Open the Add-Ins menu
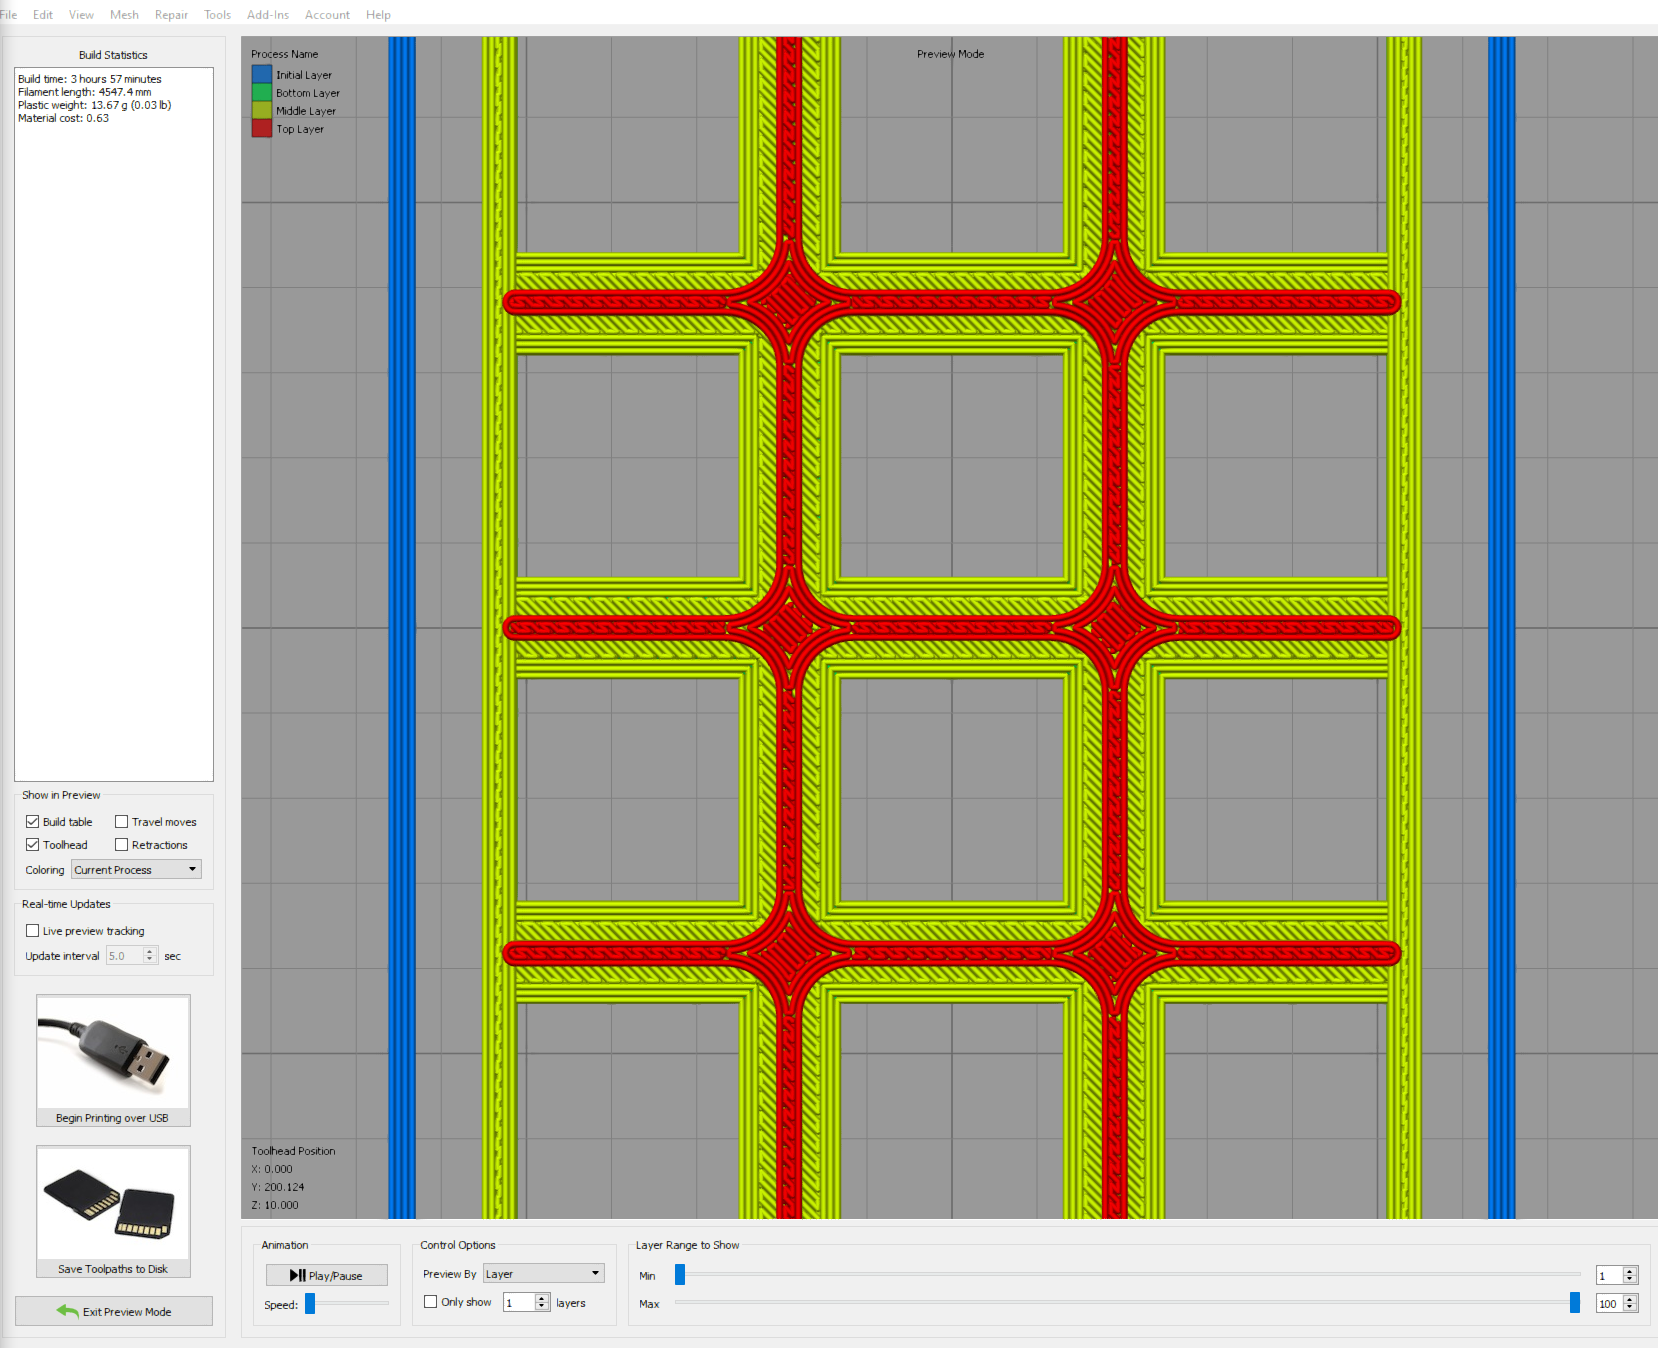 [268, 15]
